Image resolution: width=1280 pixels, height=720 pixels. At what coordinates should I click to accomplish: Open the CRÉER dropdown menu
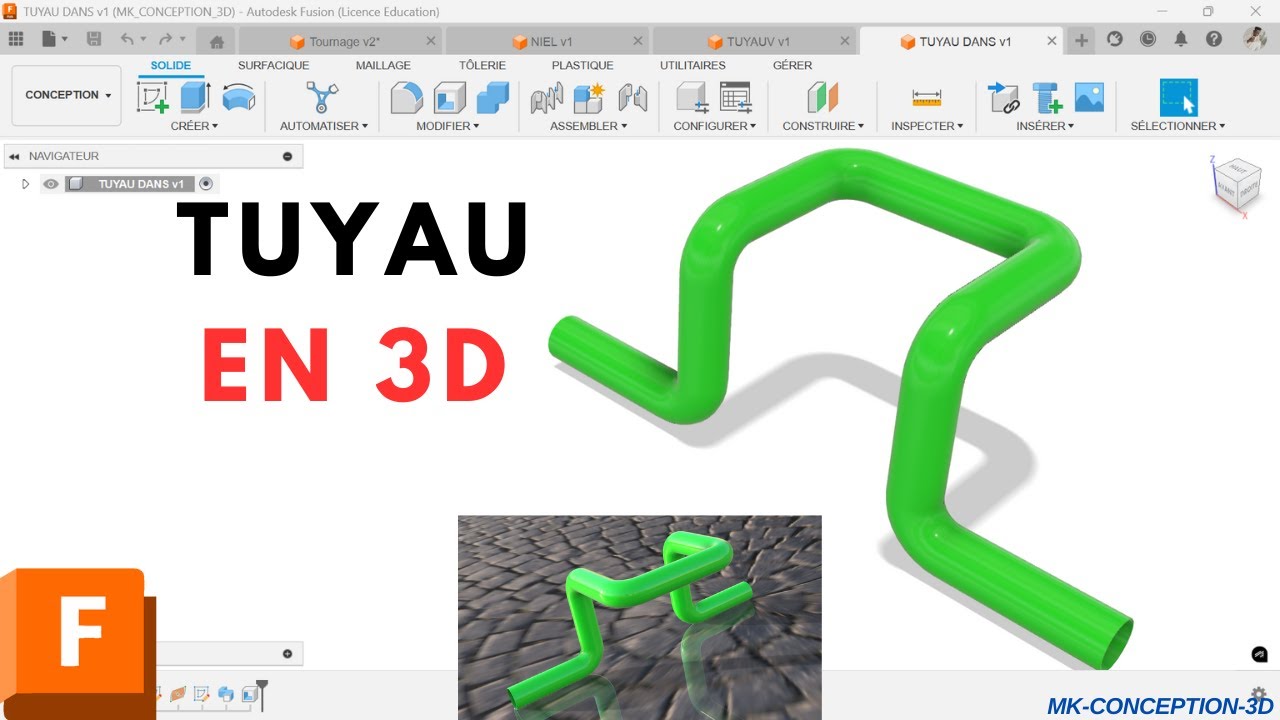[x=194, y=126]
